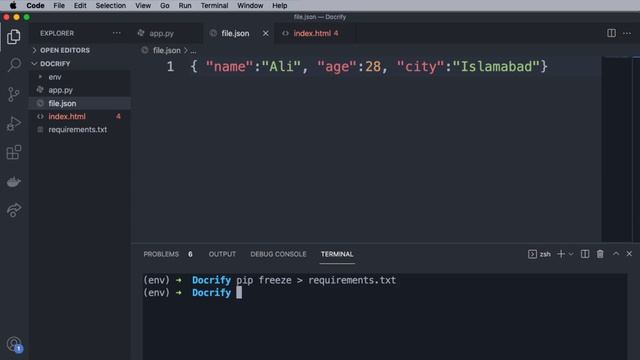Open Explorer views and more actions menu

pos(117,33)
